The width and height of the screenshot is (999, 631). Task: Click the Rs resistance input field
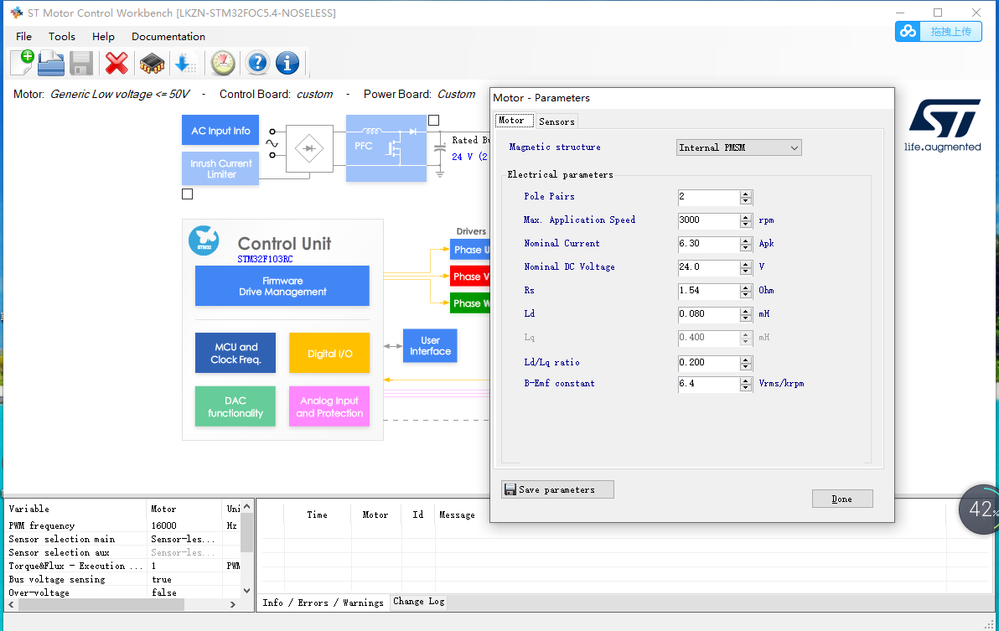point(708,291)
